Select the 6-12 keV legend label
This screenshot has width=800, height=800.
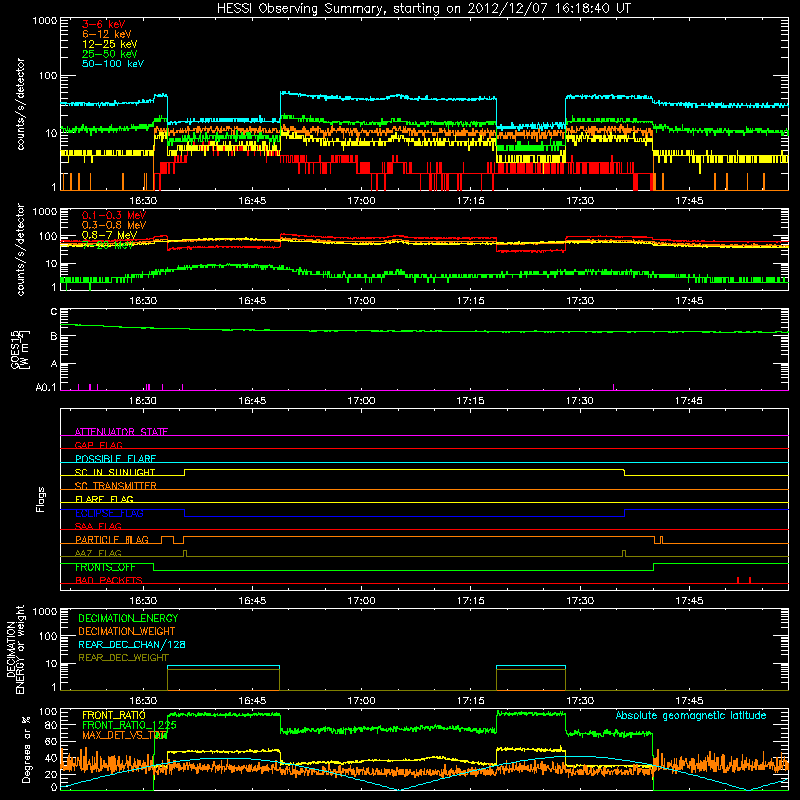107,34
